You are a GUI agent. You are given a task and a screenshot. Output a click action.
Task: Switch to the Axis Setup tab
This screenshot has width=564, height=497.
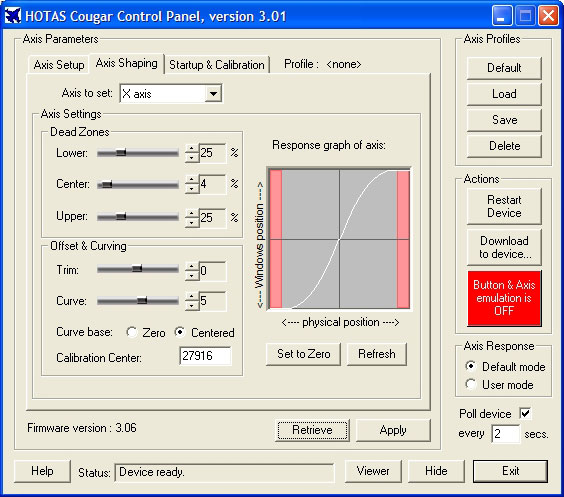[x=59, y=65]
